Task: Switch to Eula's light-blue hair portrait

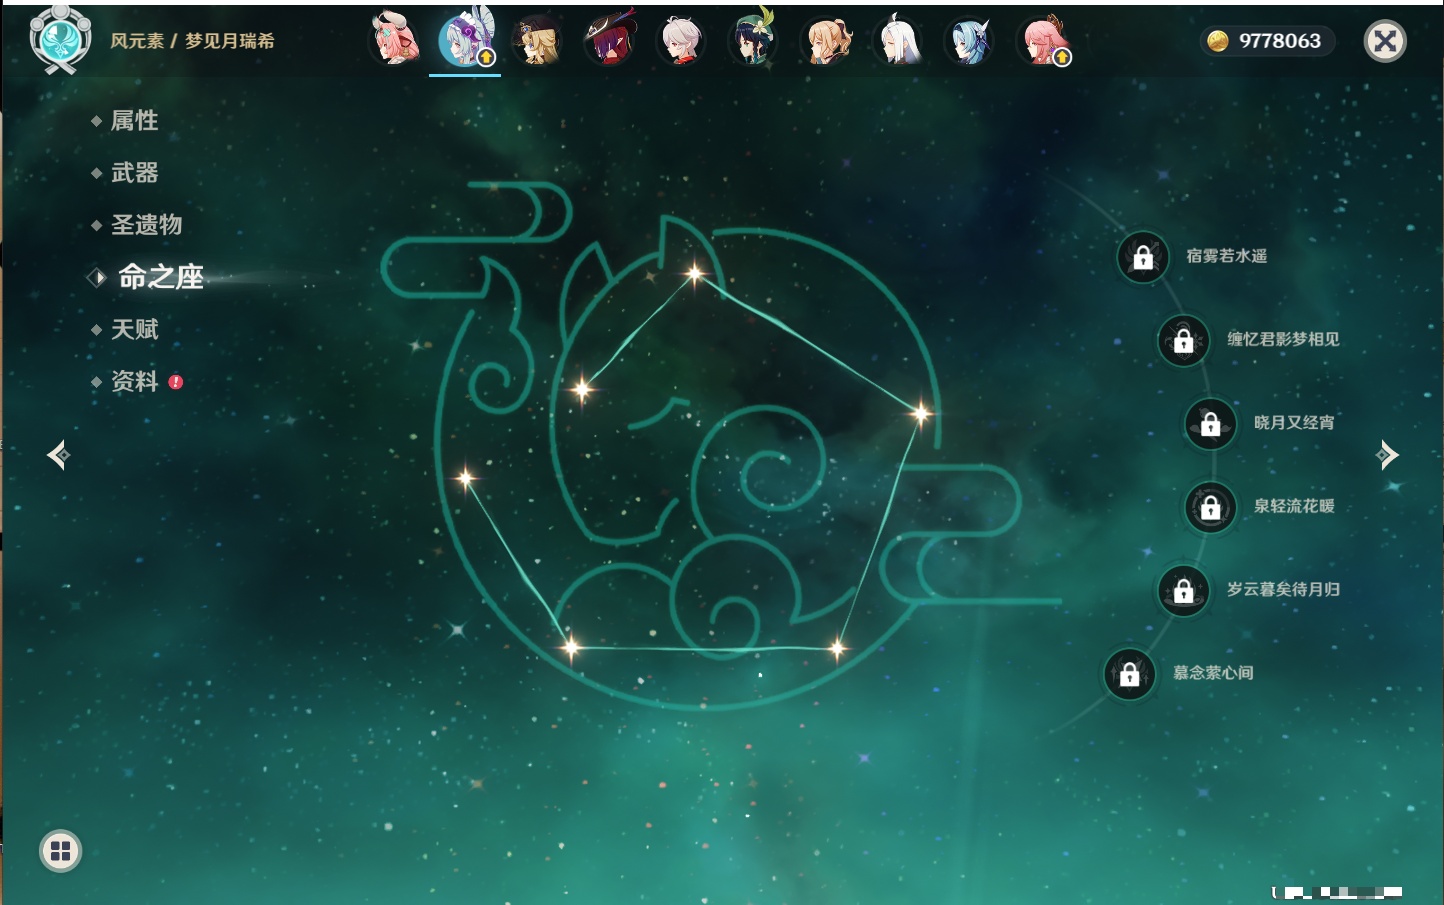Action: click(x=970, y=41)
